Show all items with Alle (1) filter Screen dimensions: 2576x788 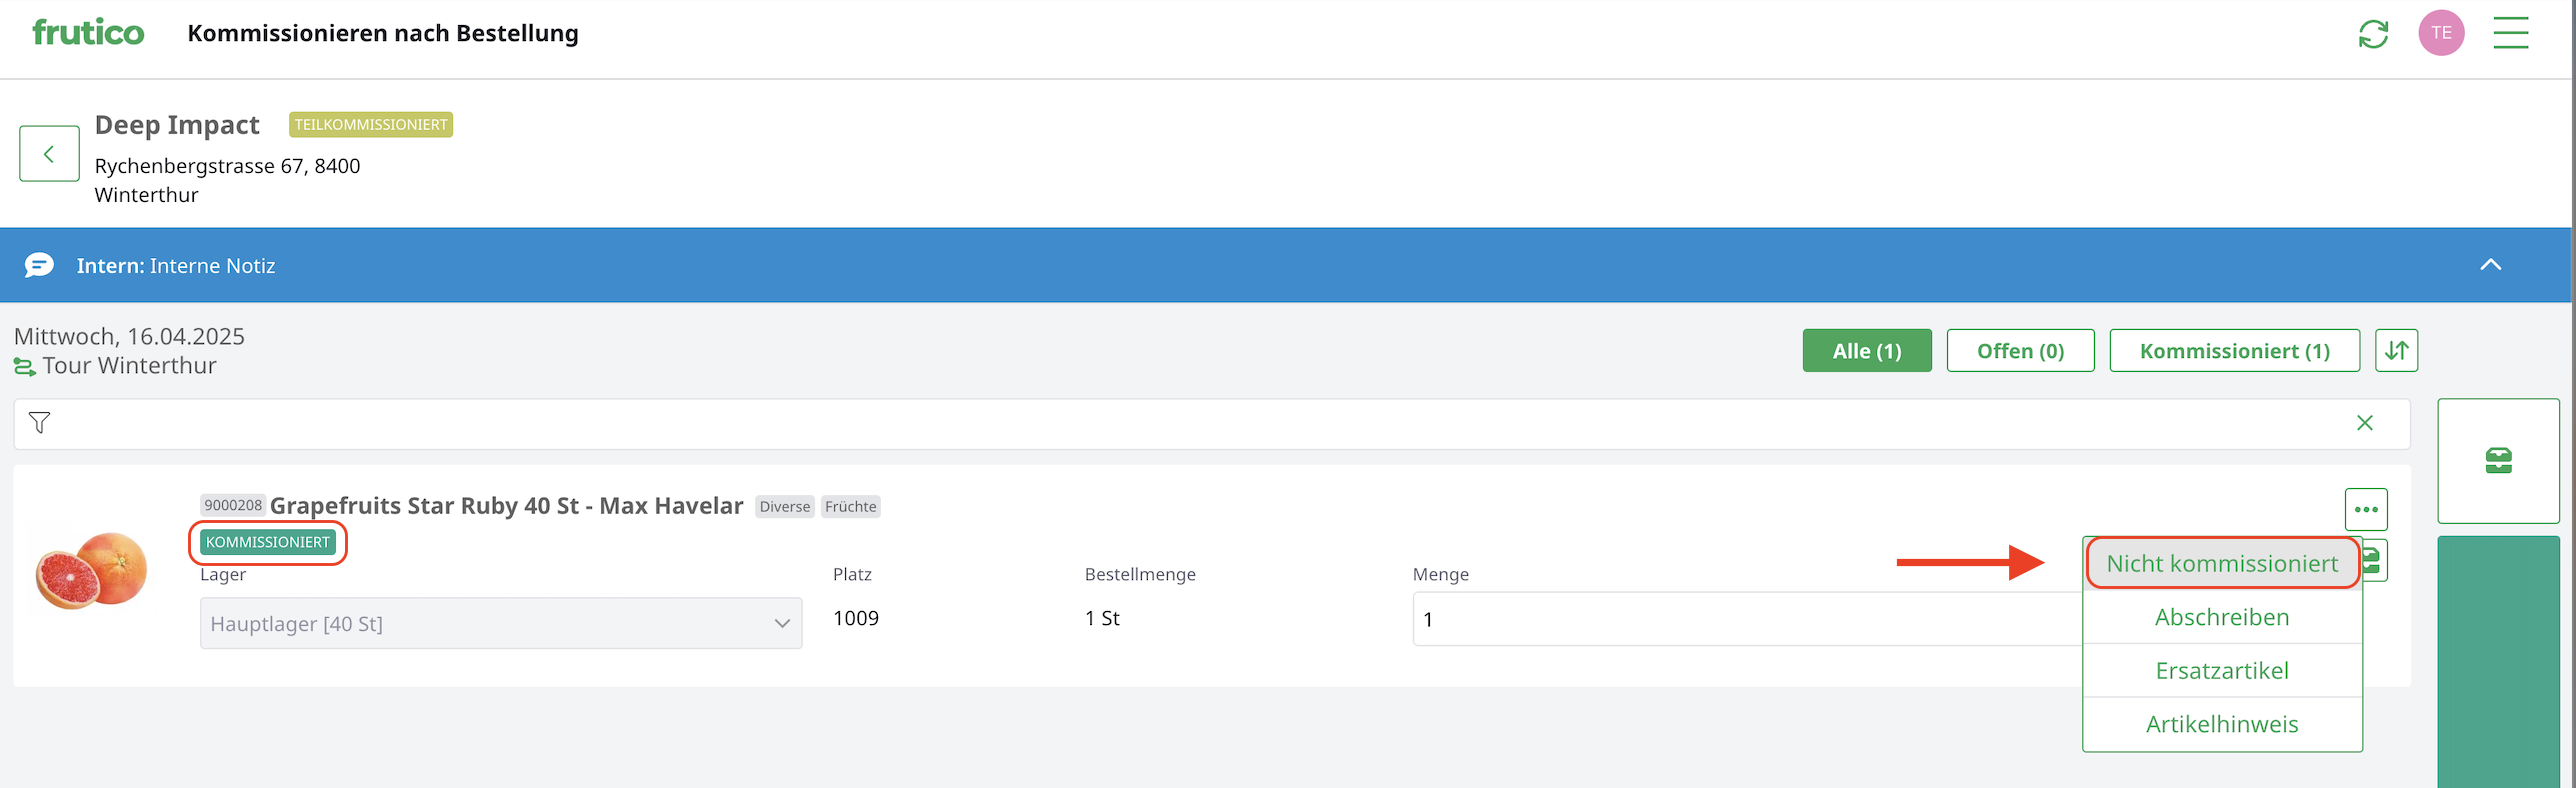1866,351
